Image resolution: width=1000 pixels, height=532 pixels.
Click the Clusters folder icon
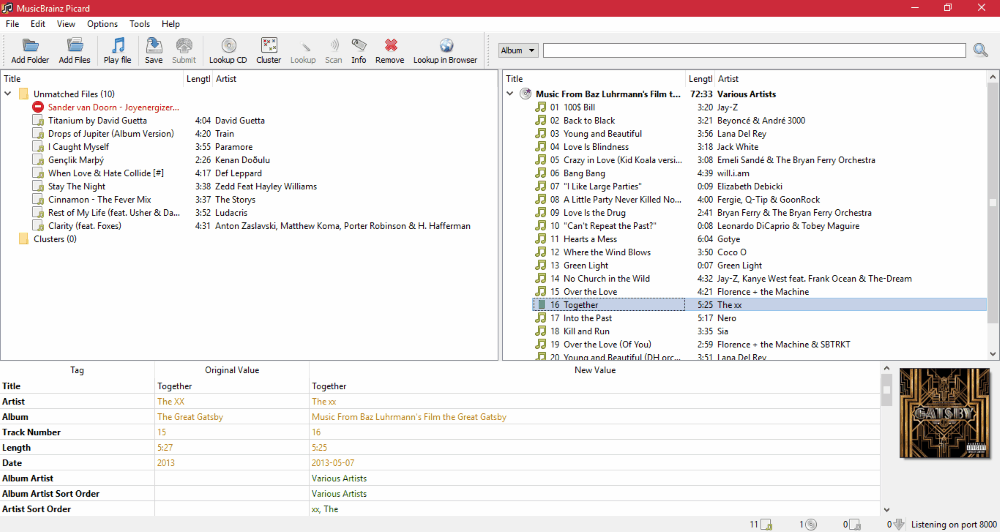24,239
